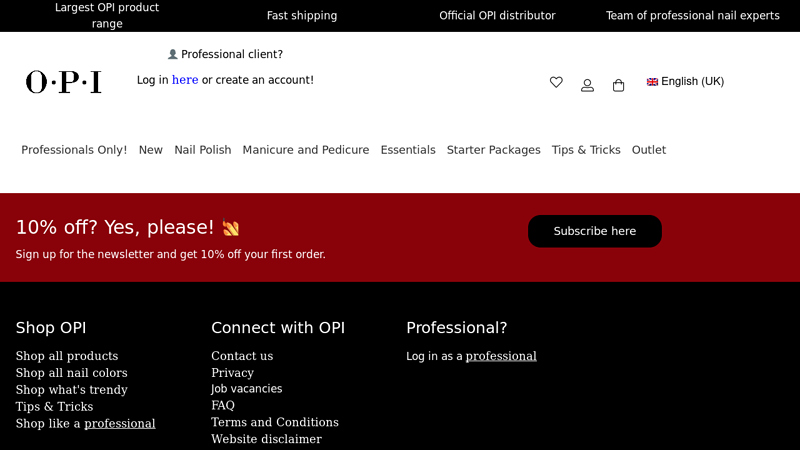Click 'Largest OPI product range' banner text
The image size is (800, 450).
click(107, 16)
